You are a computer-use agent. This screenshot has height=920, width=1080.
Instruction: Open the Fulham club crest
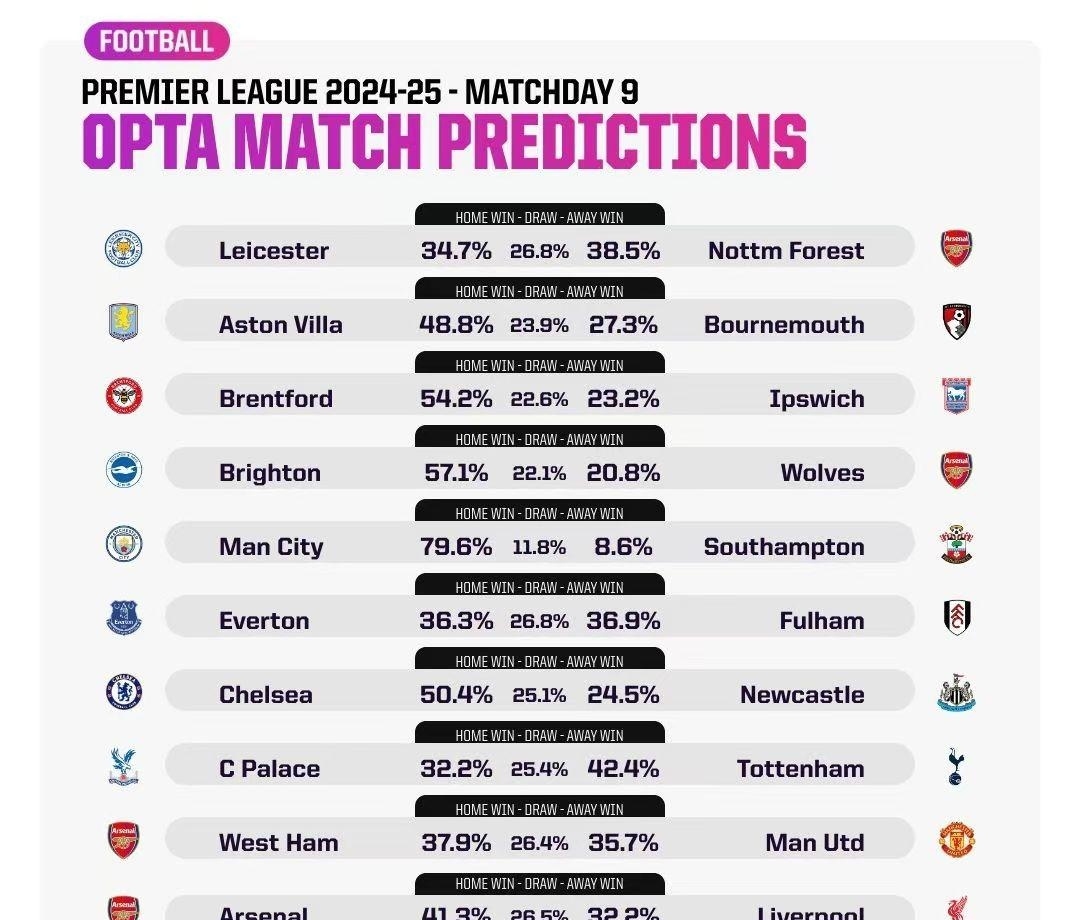(x=957, y=618)
